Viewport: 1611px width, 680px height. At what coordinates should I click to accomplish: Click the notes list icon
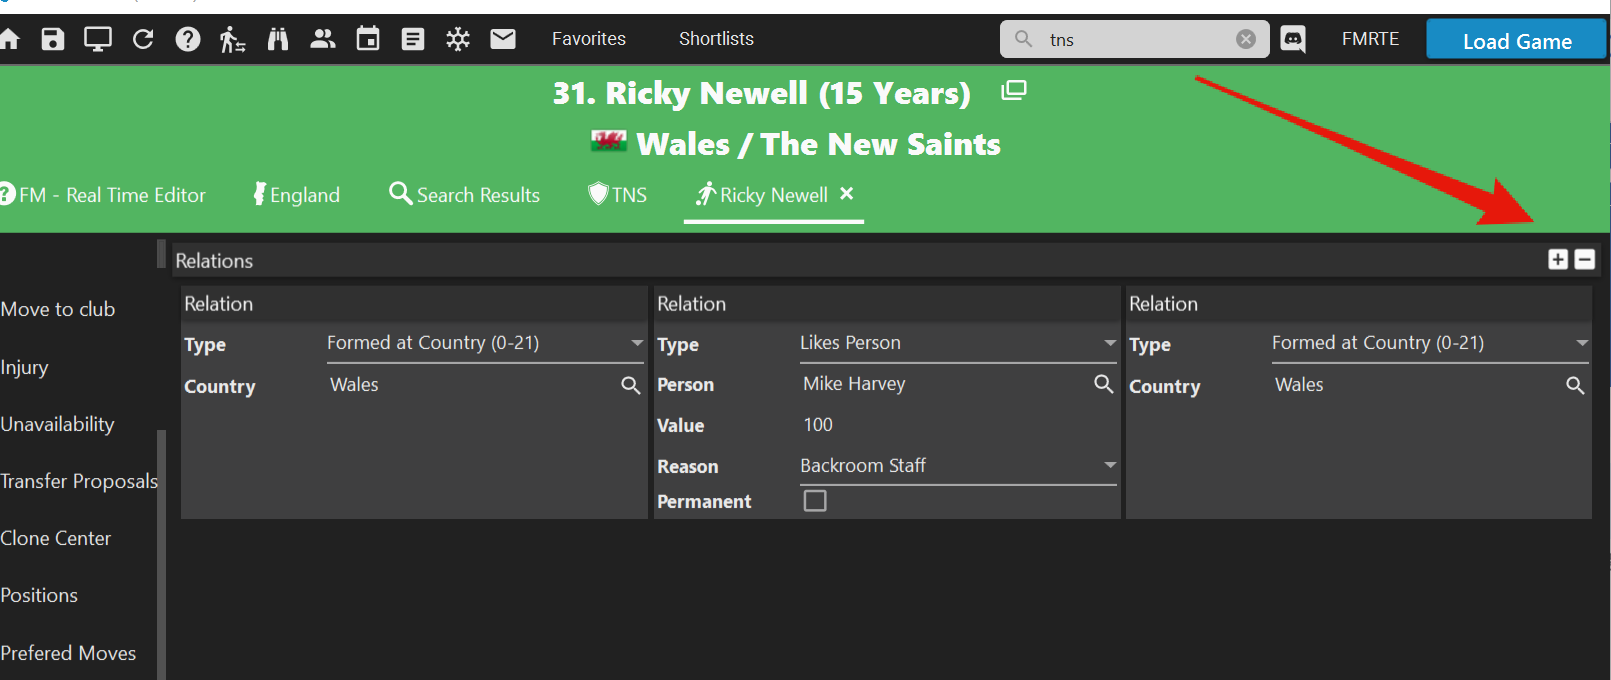[413, 39]
